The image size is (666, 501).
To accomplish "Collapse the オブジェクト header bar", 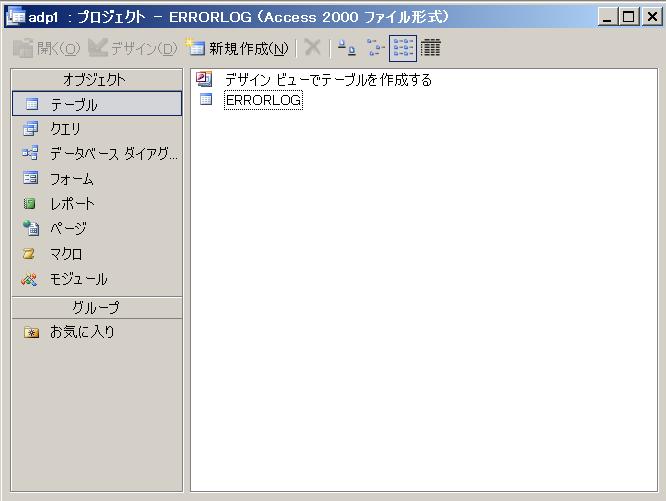I will pyautogui.click(x=96, y=80).
